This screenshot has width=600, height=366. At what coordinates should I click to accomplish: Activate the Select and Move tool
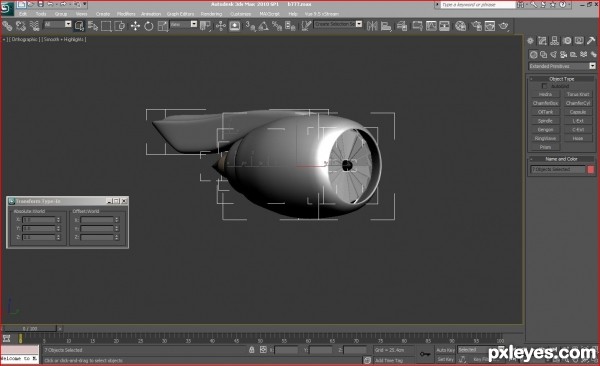[135, 26]
